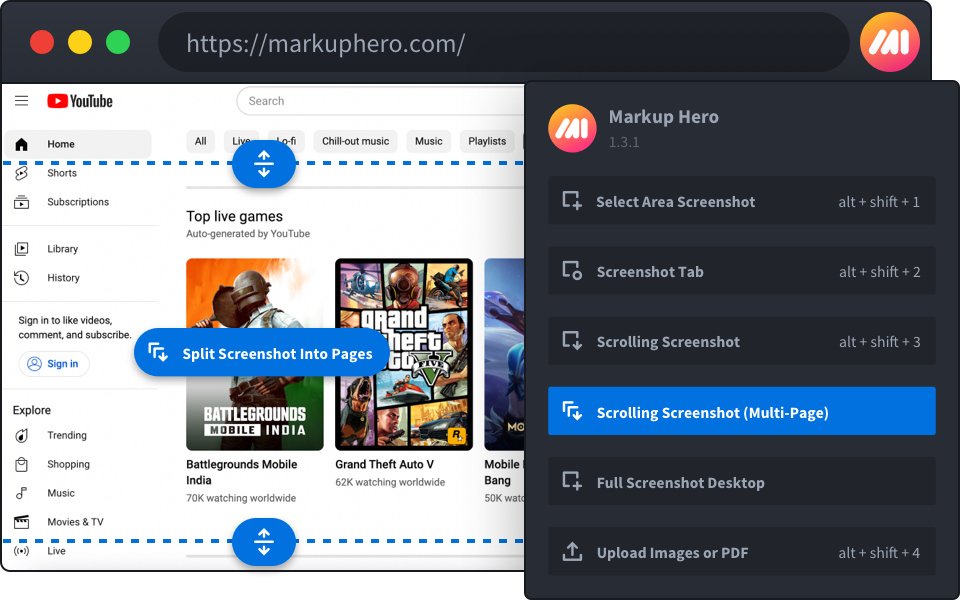Choose Full Screenshot Desktop option
Image resolution: width=960 pixels, height=600 pixels.
[741, 481]
